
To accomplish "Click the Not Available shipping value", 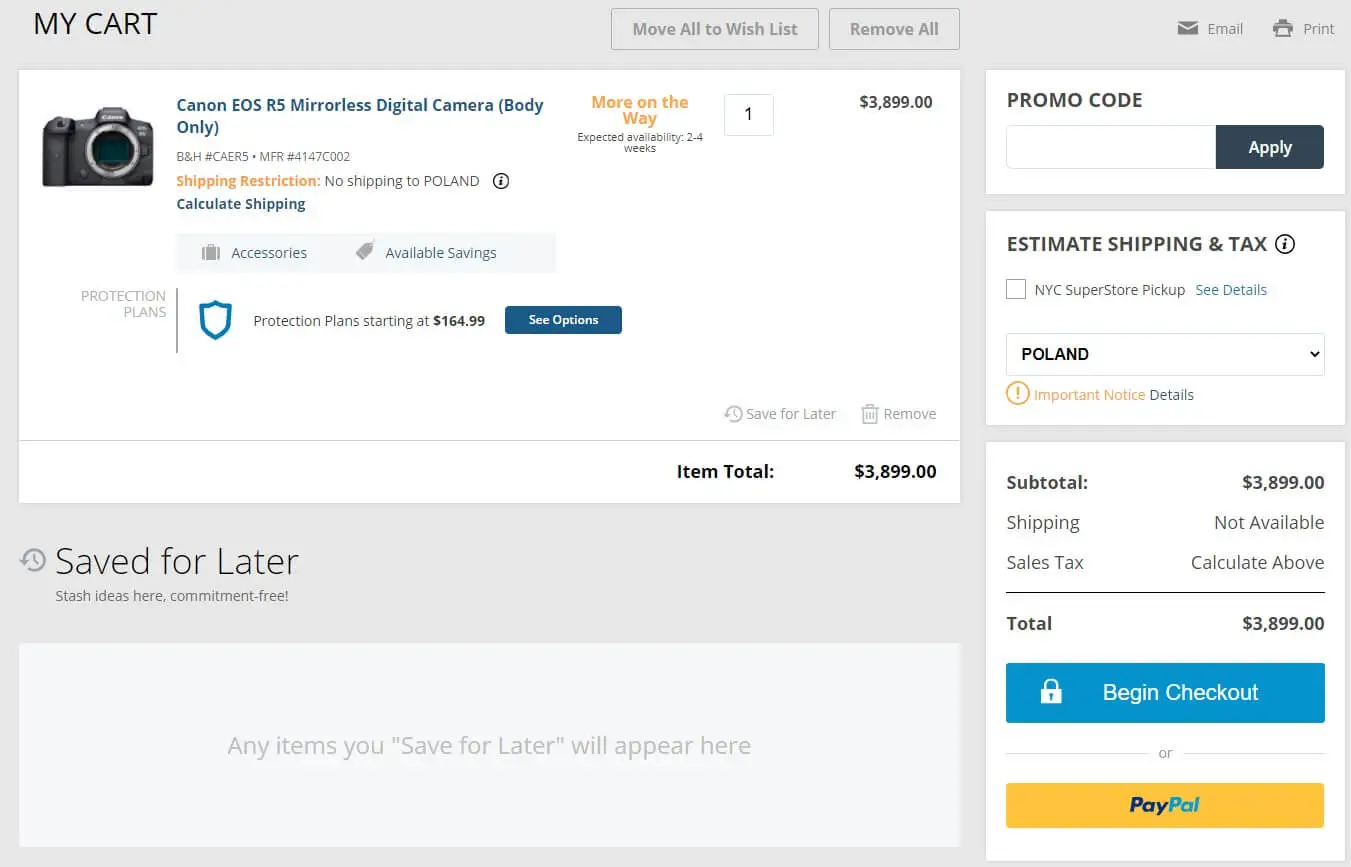I will coord(1269,522).
